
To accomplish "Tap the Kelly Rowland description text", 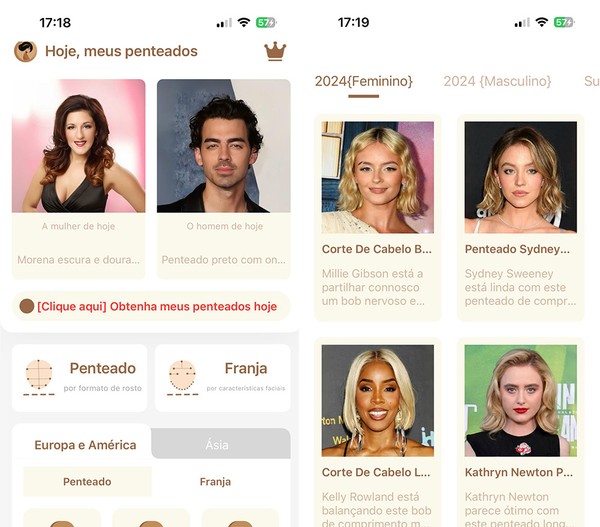I will click(x=377, y=509).
